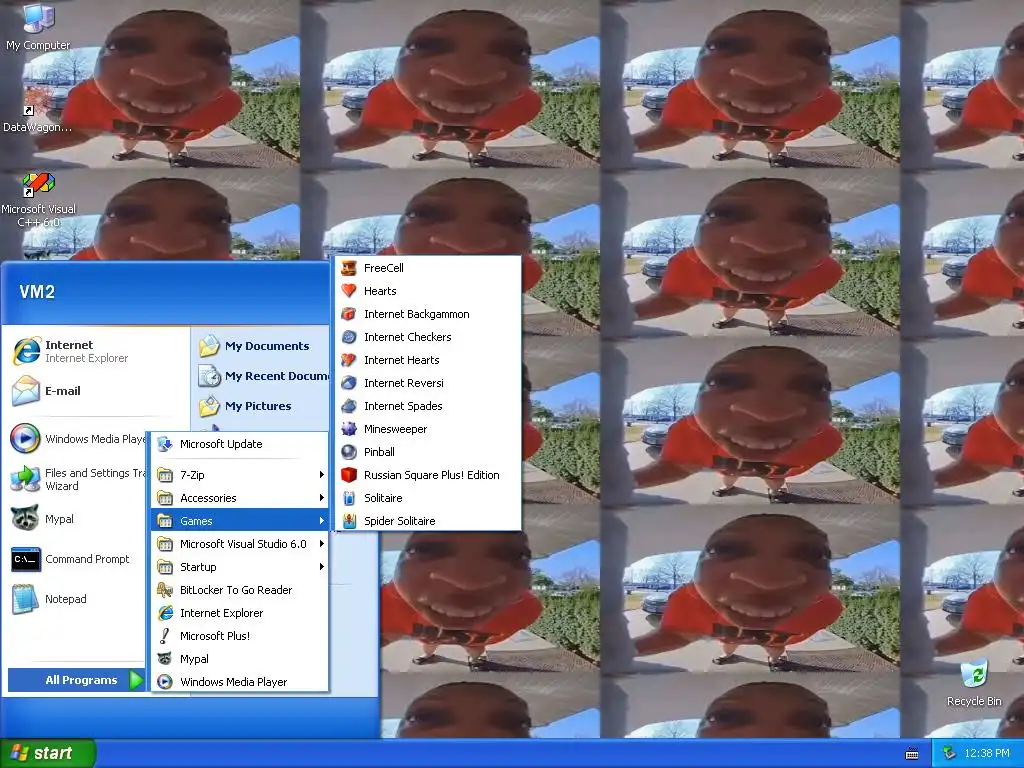Open My Recent Documents link
The width and height of the screenshot is (1024, 768).
263,376
